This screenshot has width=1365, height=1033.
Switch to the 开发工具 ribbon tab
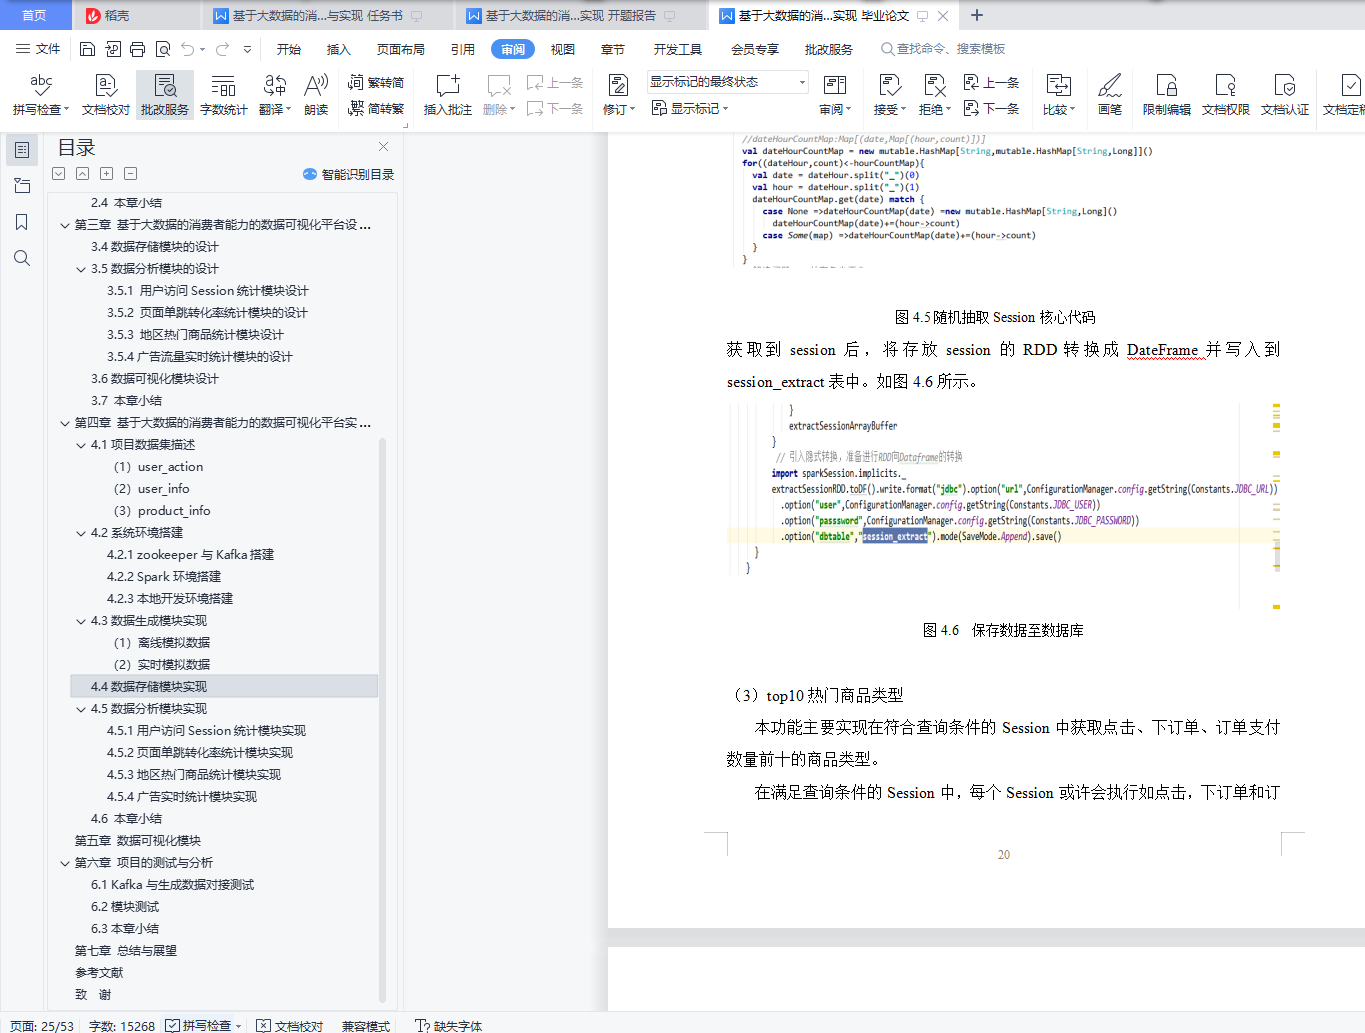(678, 49)
